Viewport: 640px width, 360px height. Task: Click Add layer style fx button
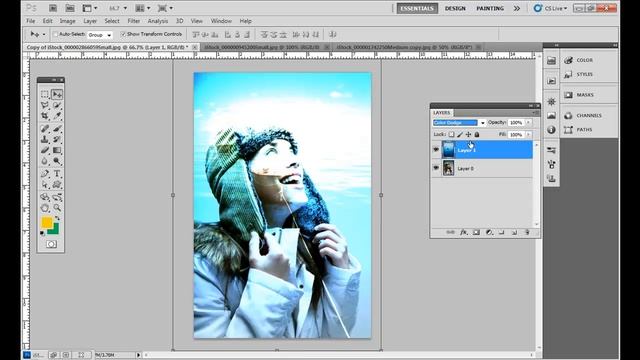463,232
